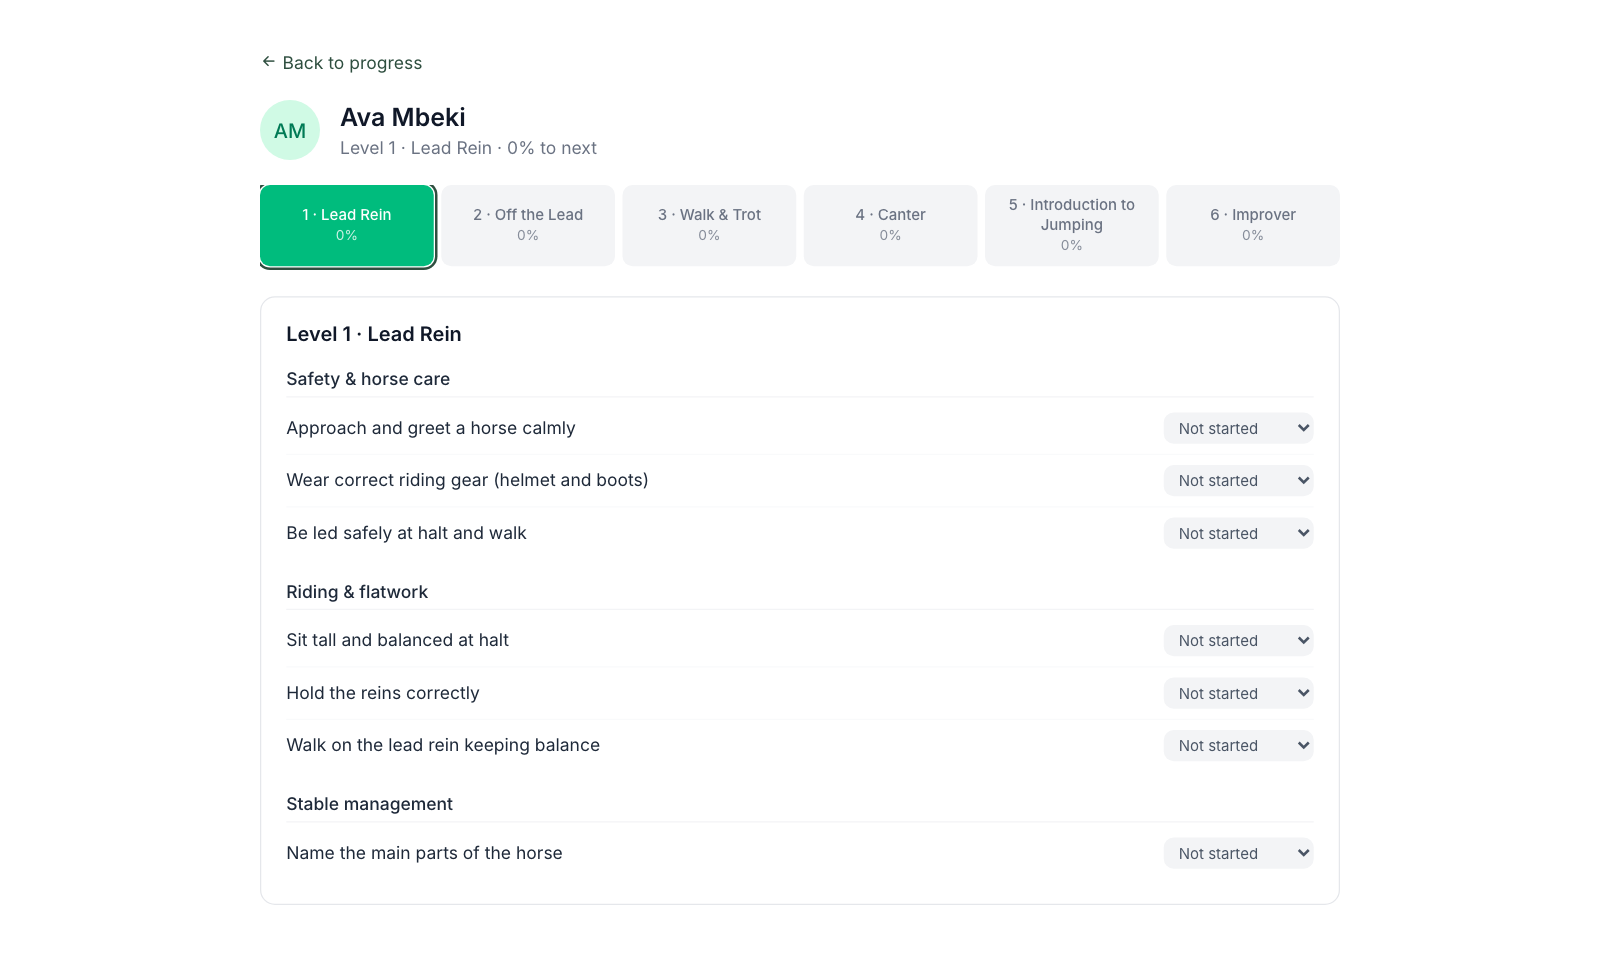Switch to the 6 · Improver tab
The width and height of the screenshot is (1600, 974).
[1253, 225]
